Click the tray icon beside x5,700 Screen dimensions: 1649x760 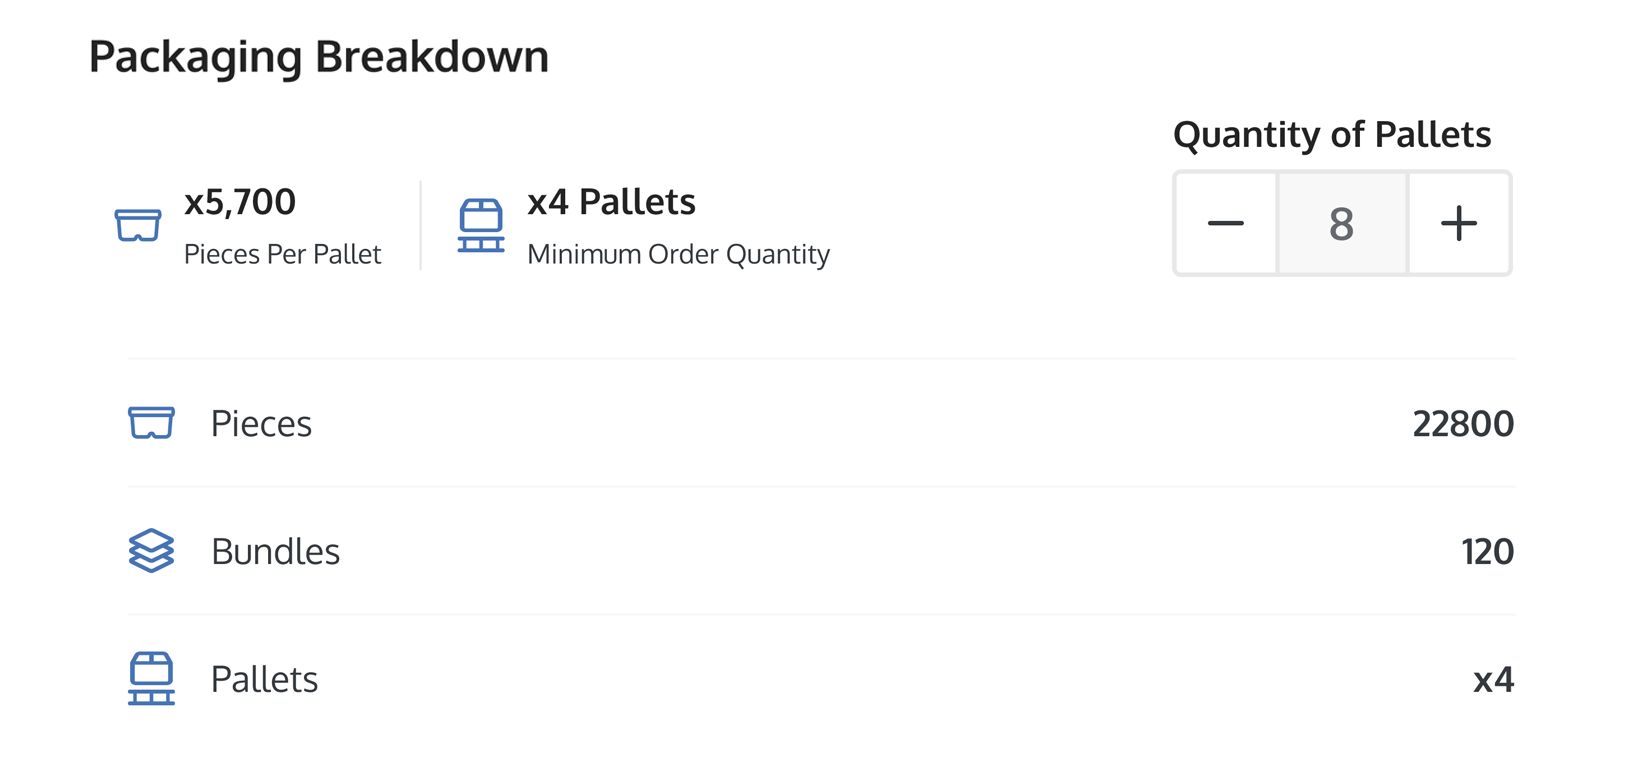[138, 225]
